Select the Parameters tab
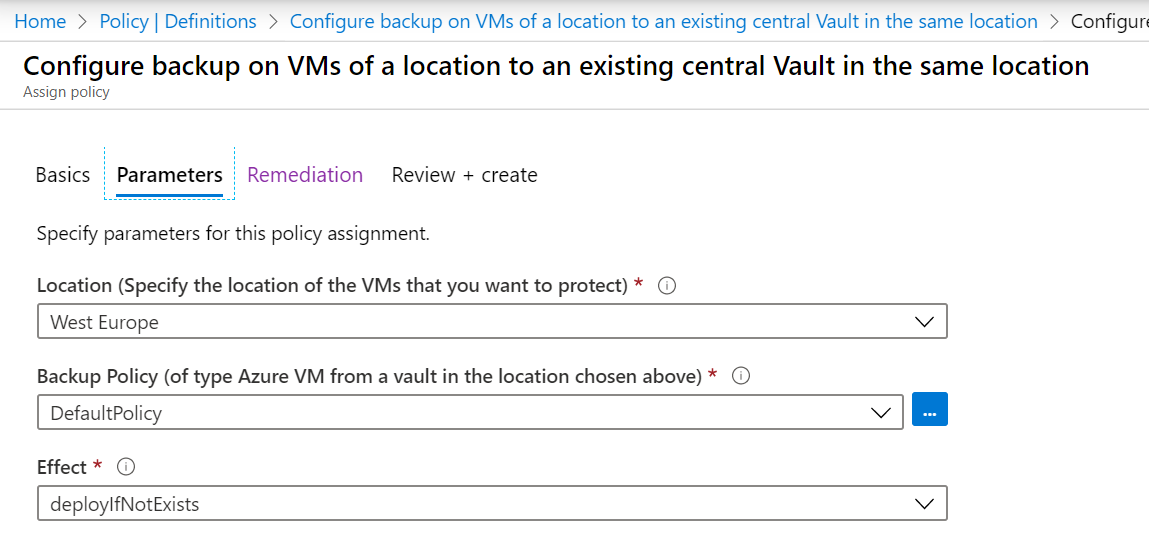 click(170, 175)
